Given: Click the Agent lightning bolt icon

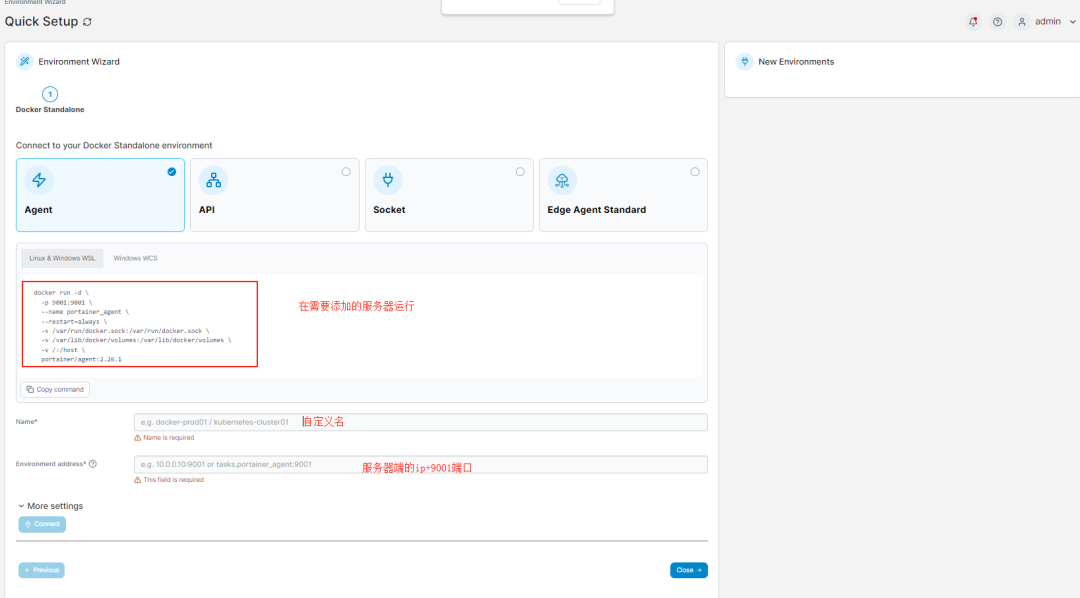Looking at the screenshot, I should pyautogui.click(x=39, y=180).
